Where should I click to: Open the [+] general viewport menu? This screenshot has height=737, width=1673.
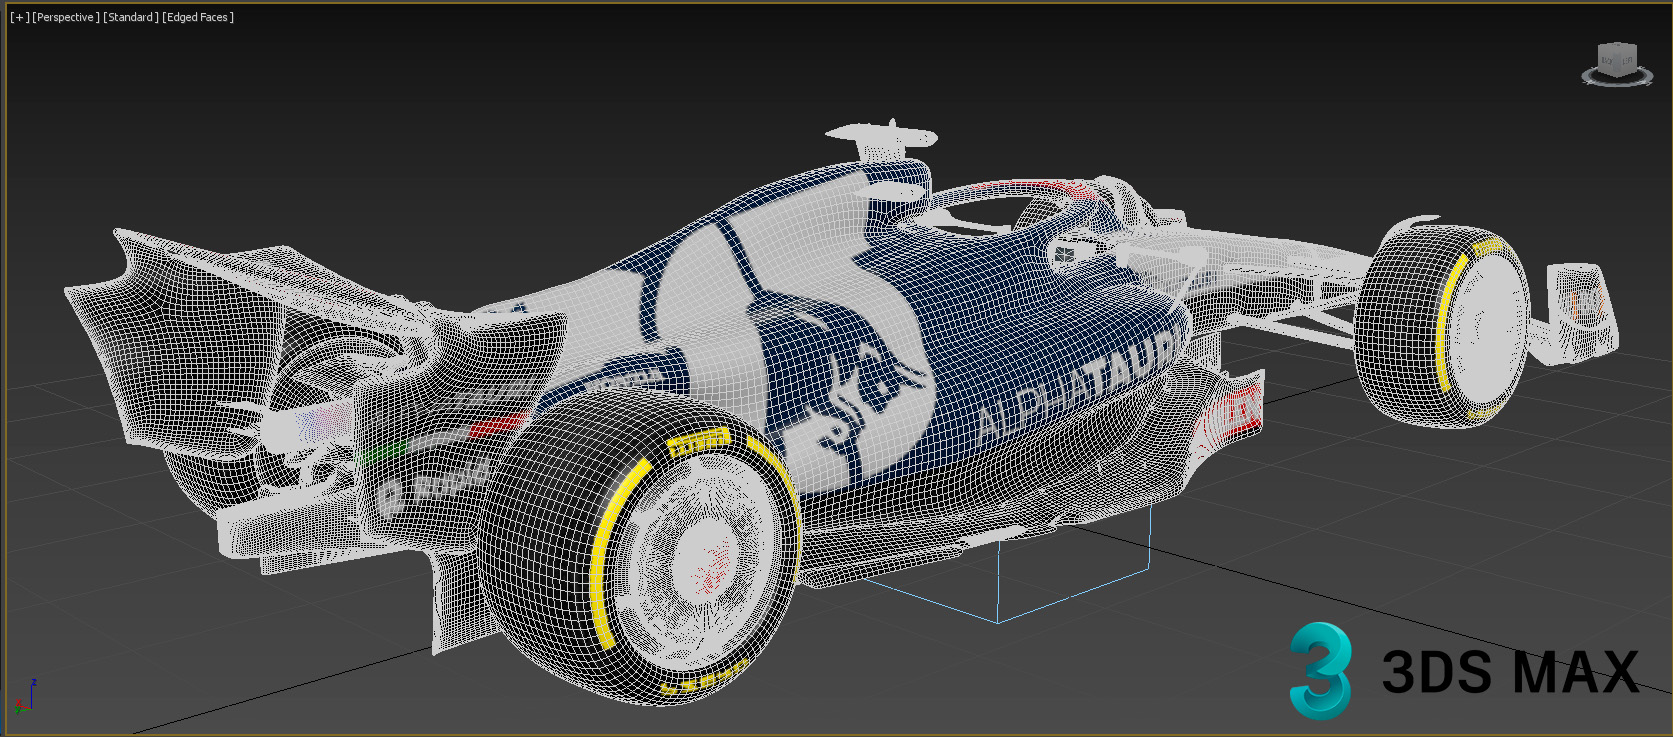[x=20, y=17]
